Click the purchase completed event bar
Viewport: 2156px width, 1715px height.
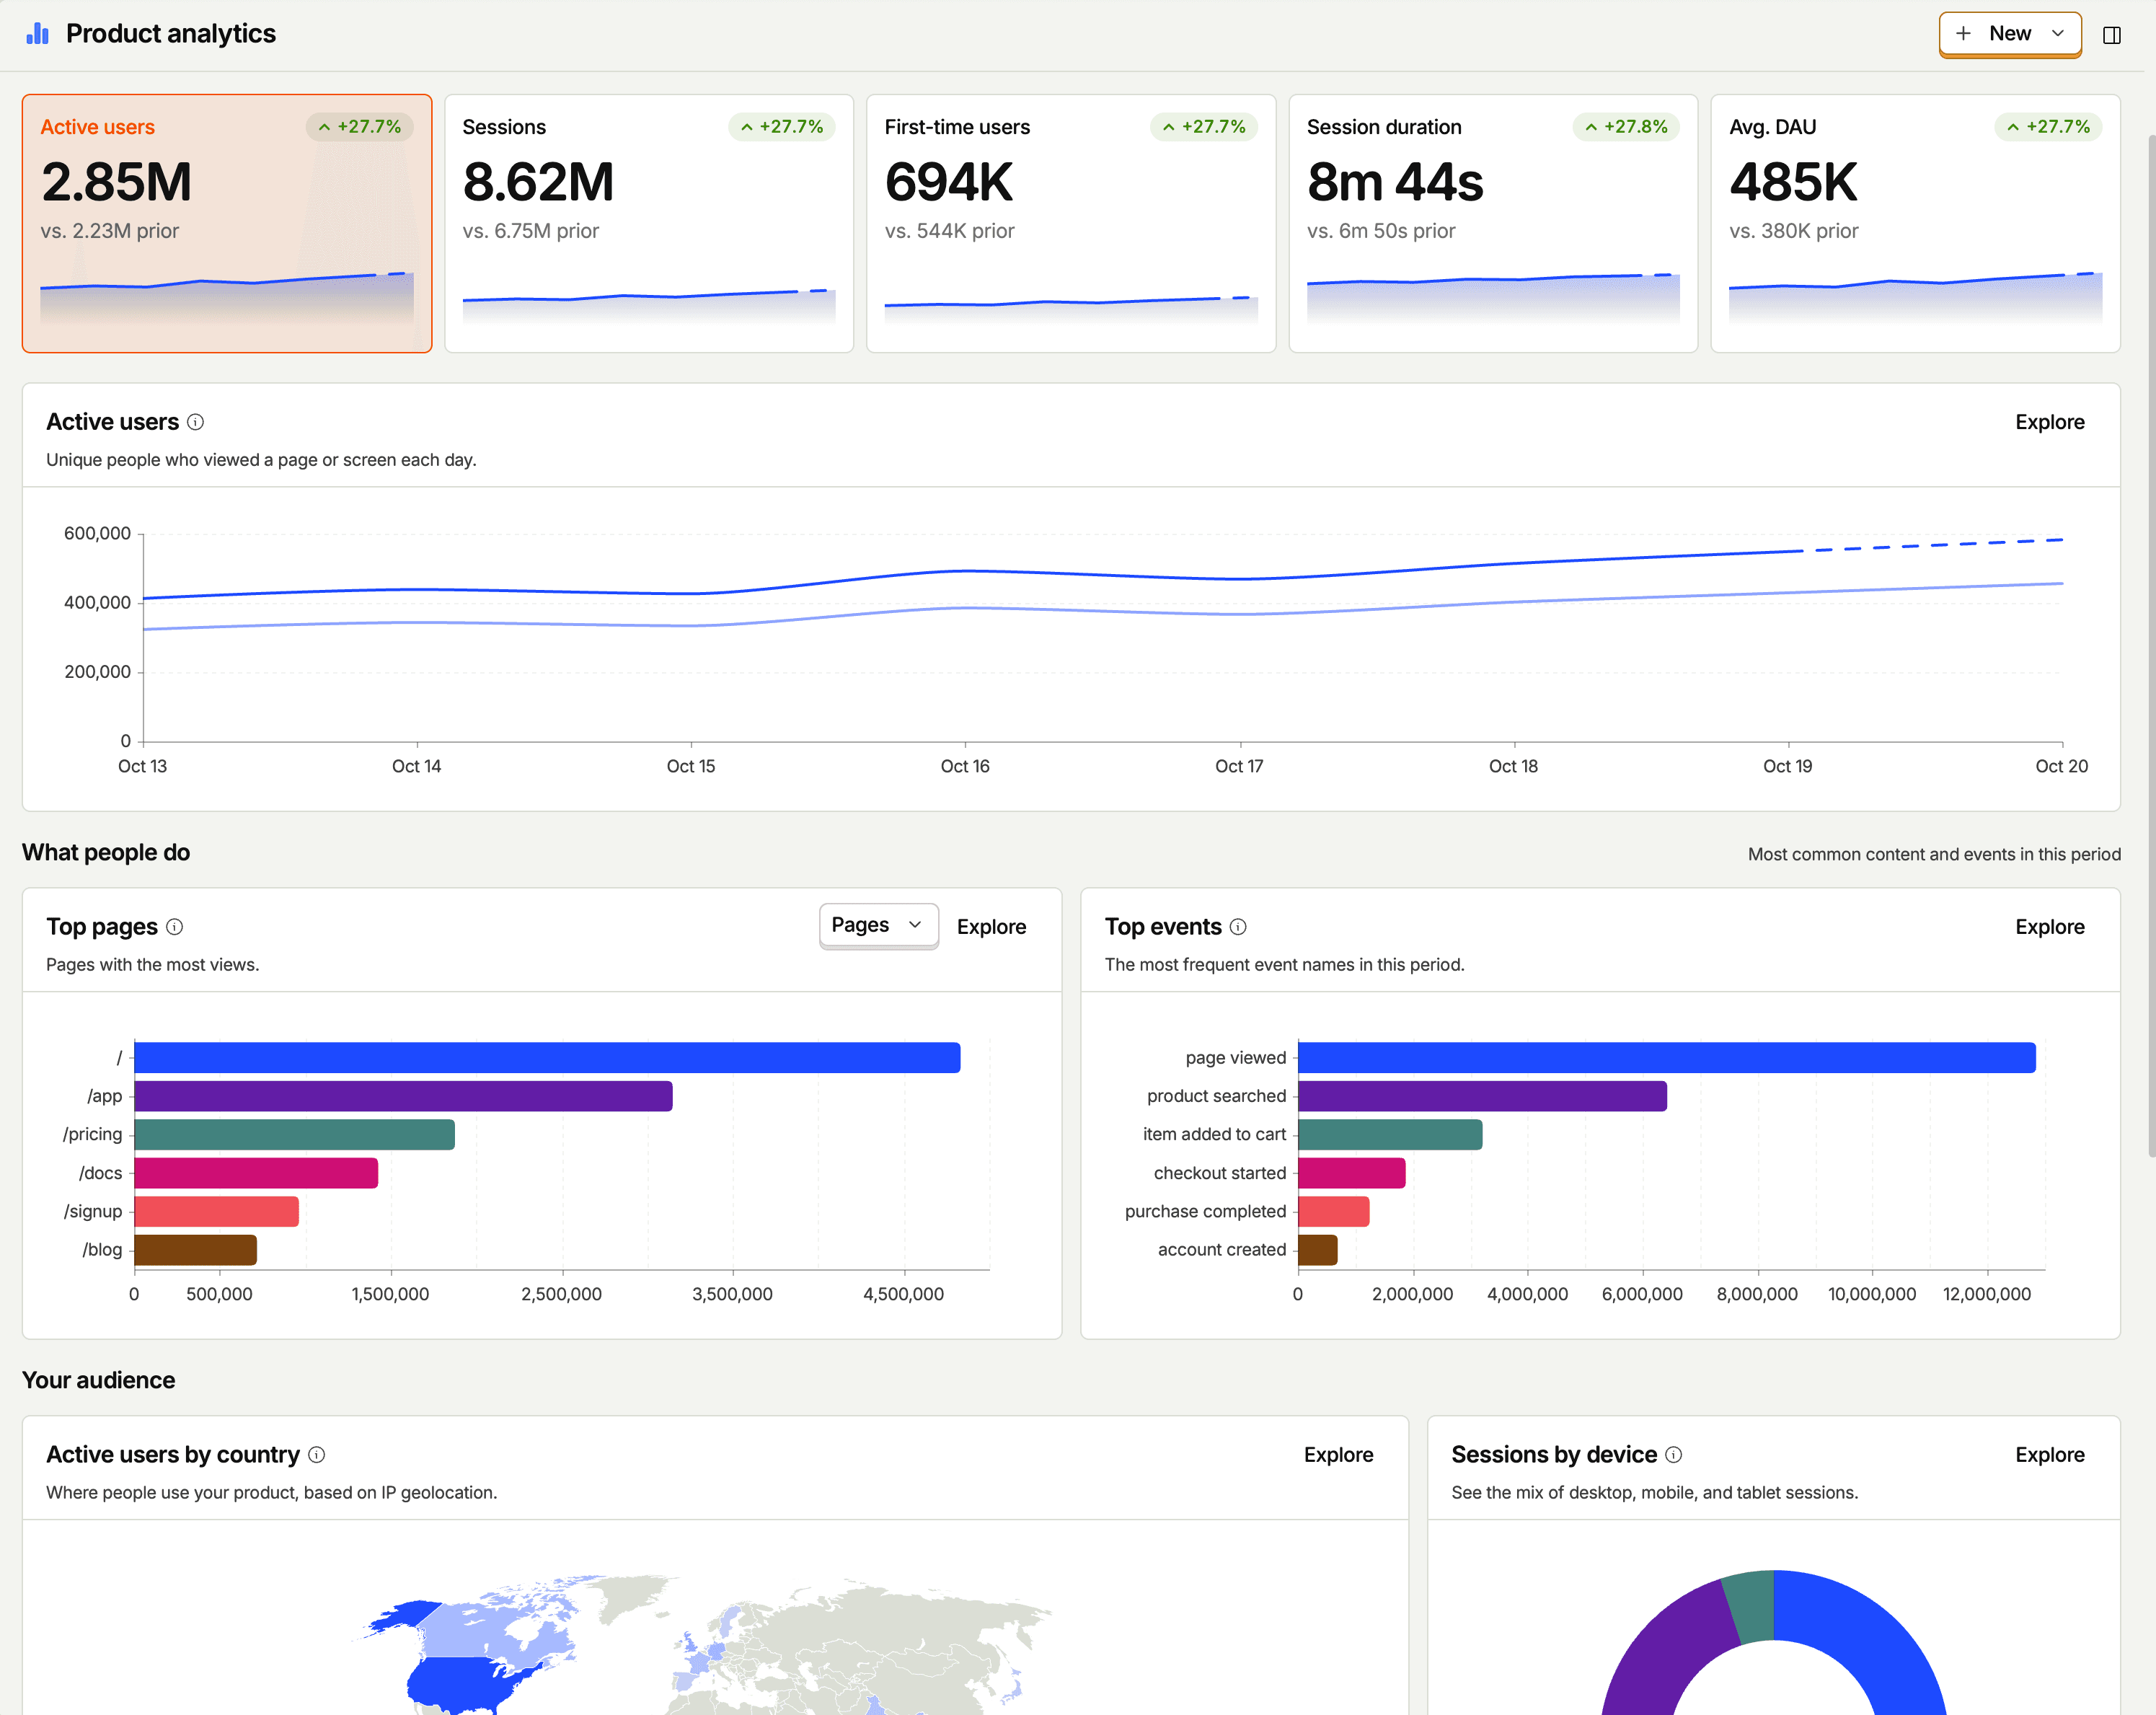1334,1211
